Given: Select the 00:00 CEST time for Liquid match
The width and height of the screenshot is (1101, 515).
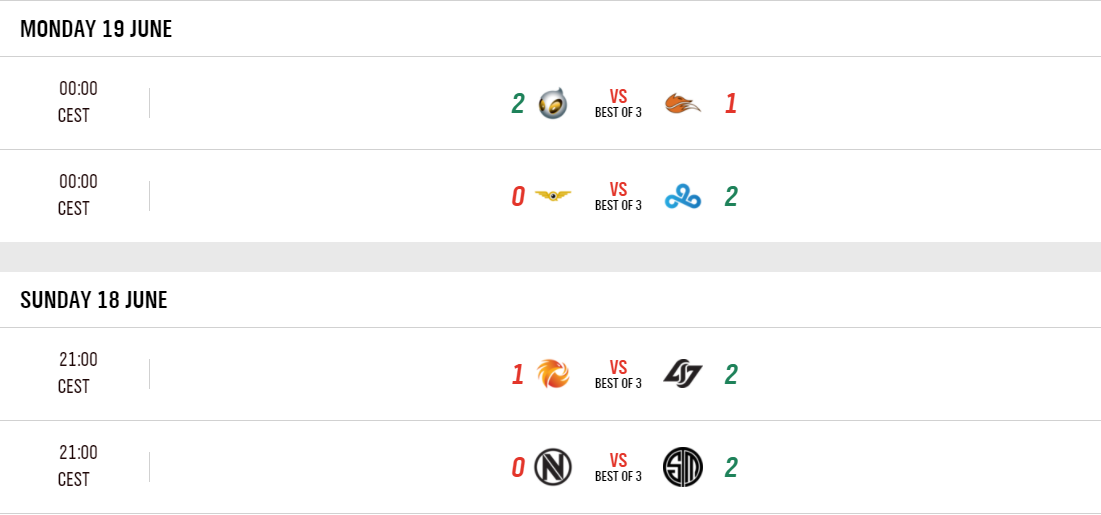Looking at the screenshot, I should (x=77, y=102).
